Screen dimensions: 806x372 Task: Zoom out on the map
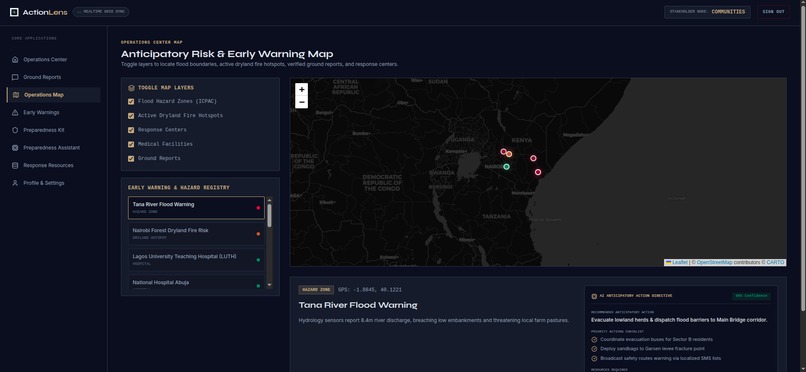coord(302,102)
